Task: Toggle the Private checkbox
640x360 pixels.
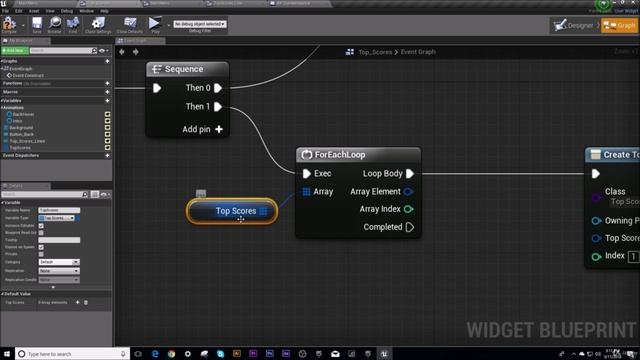Action: tap(41, 254)
